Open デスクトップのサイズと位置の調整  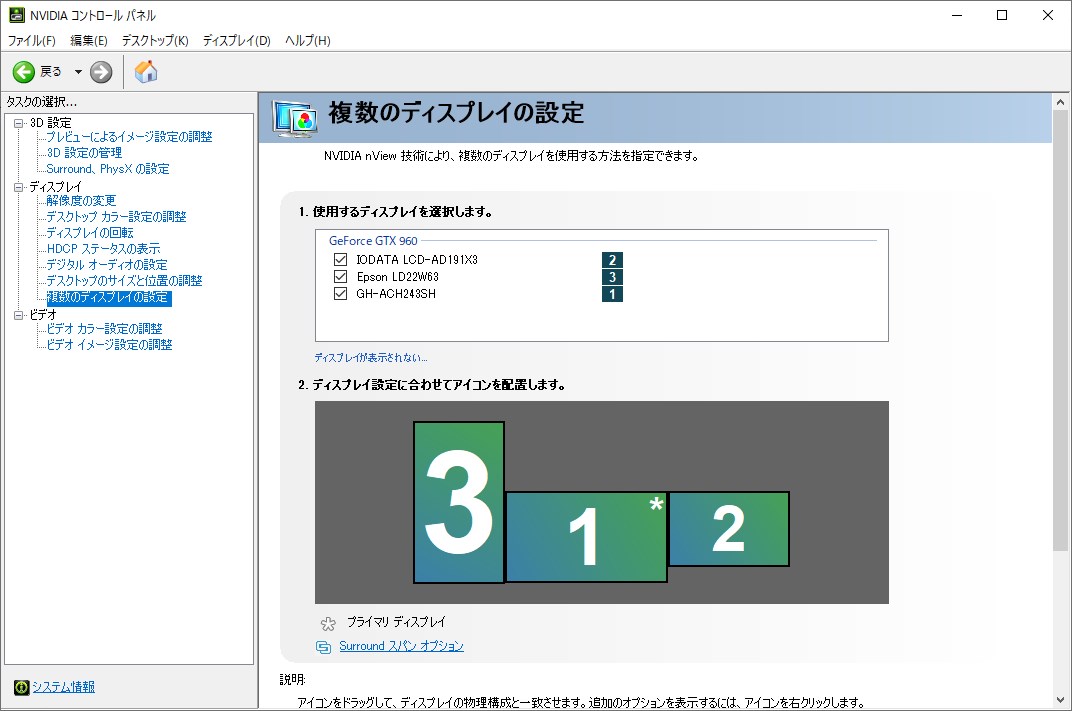click(124, 281)
